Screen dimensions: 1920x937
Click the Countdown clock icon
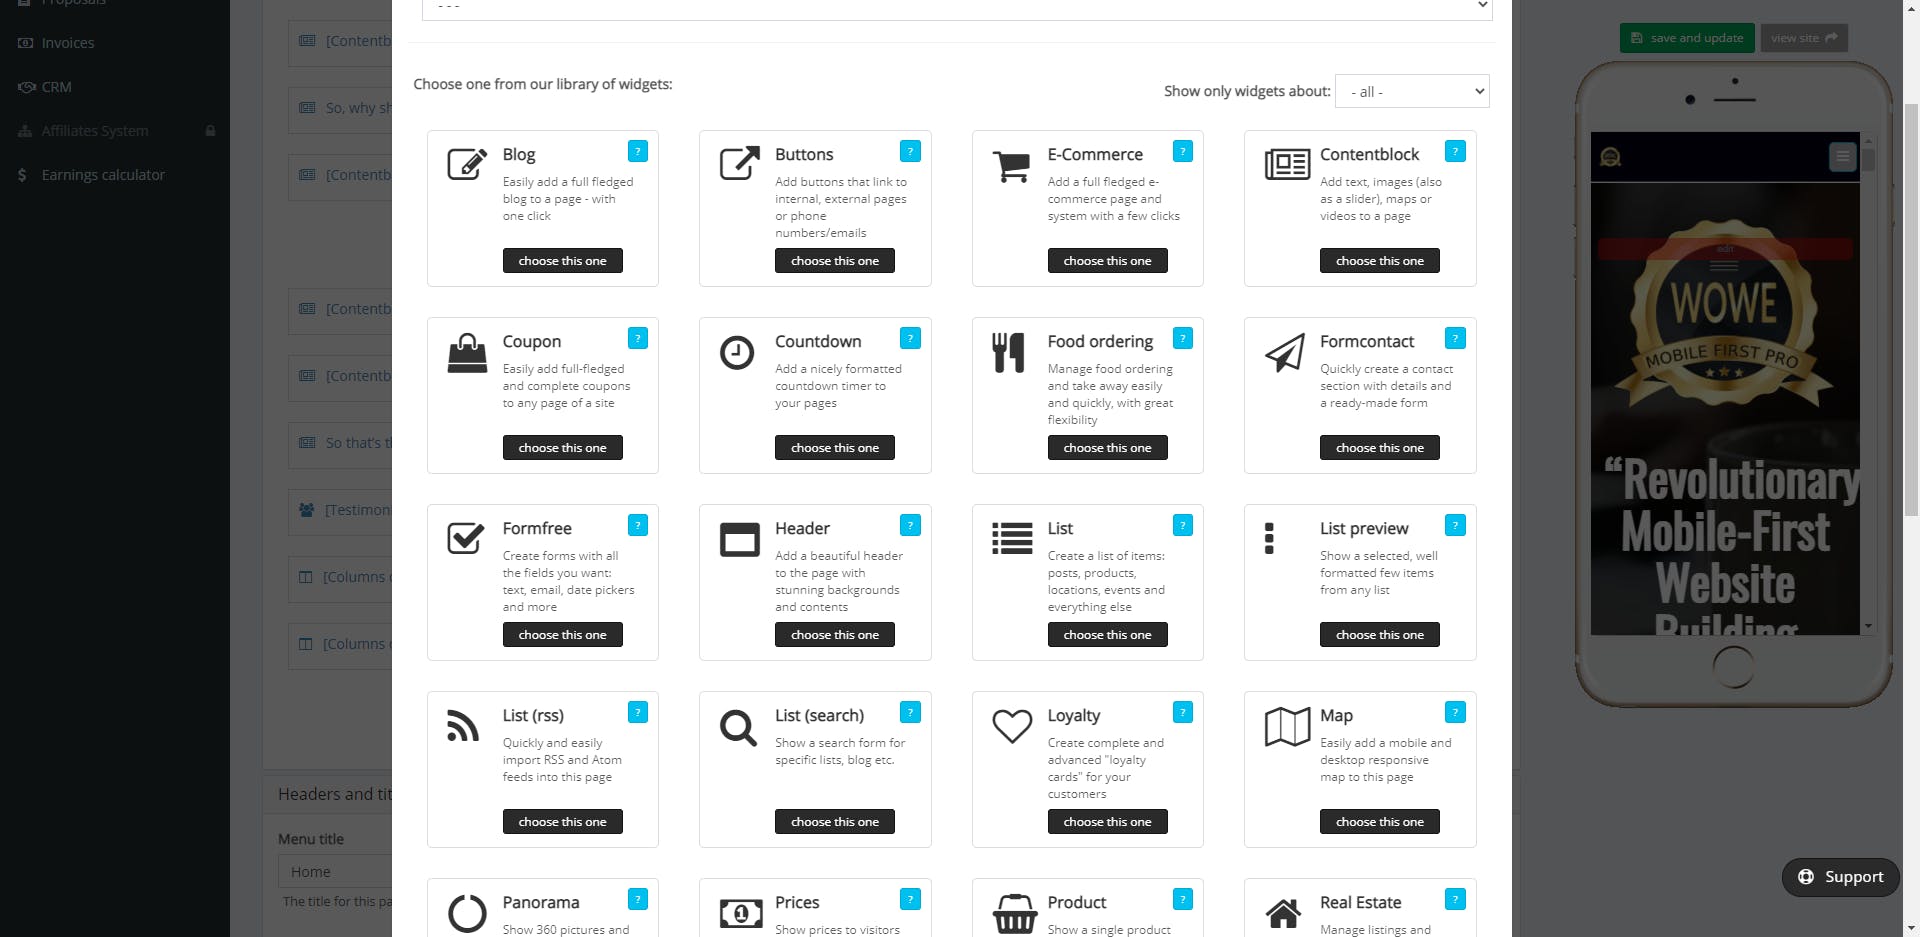738,352
